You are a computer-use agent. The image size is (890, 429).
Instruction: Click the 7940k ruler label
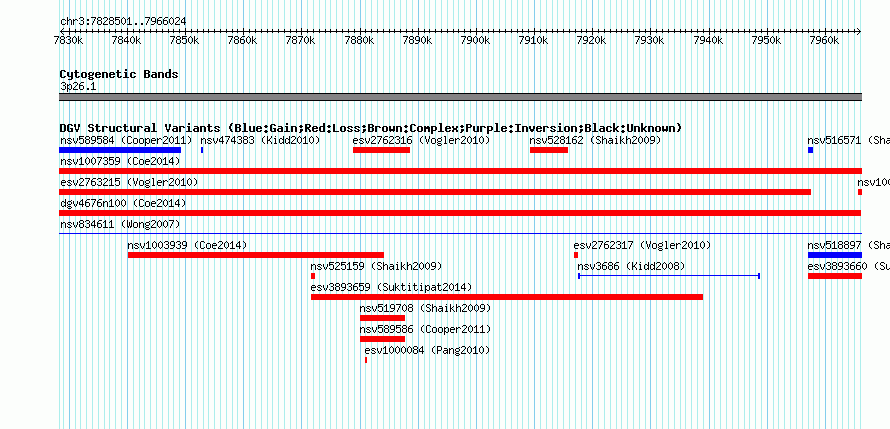click(x=708, y=40)
